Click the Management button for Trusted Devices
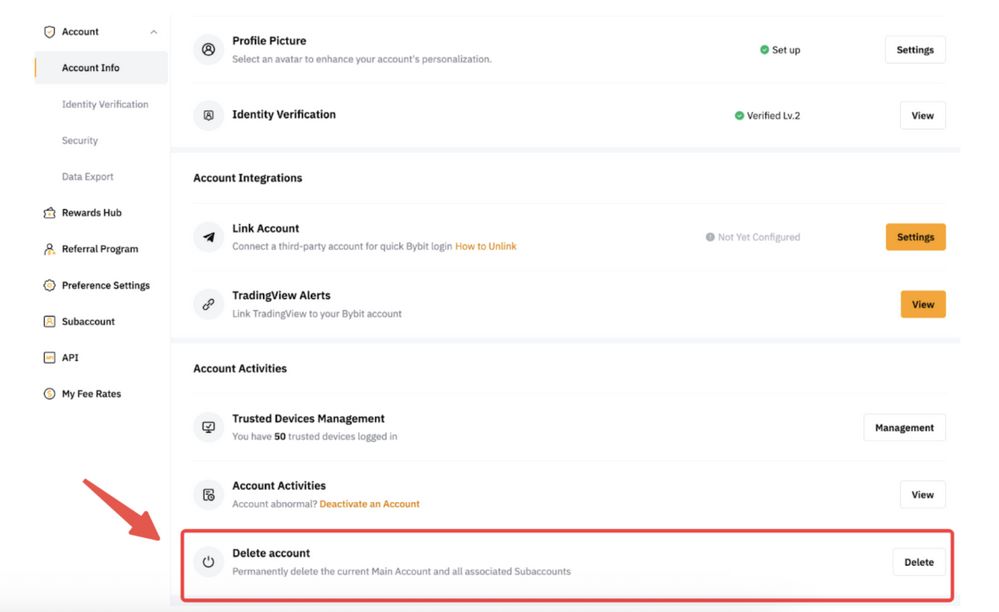 coord(904,427)
